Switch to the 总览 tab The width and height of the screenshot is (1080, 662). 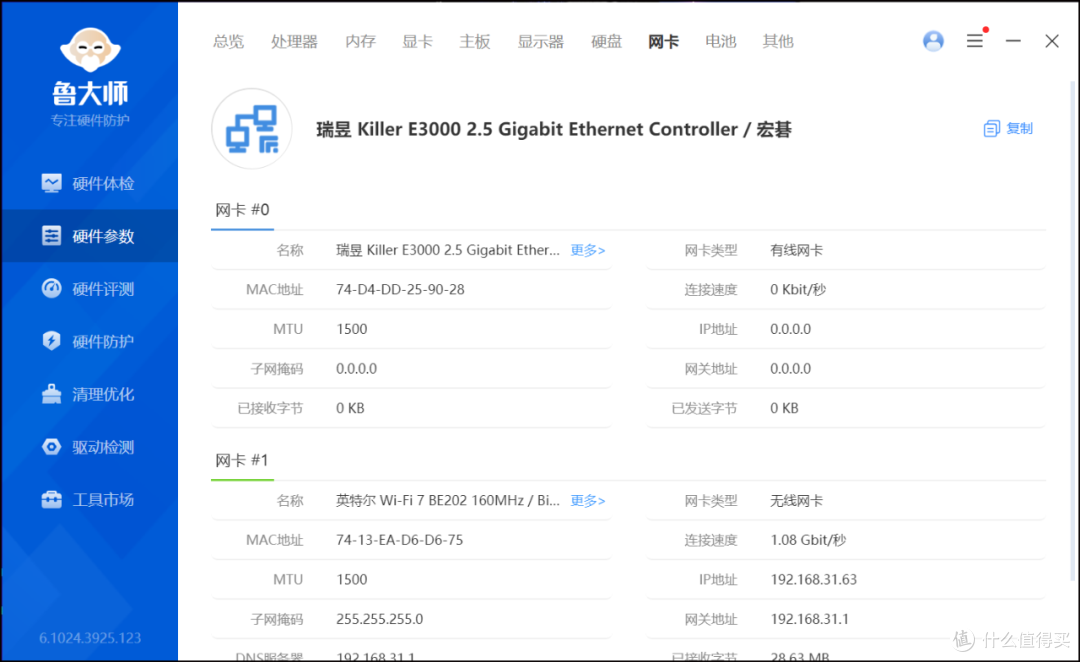[x=228, y=41]
